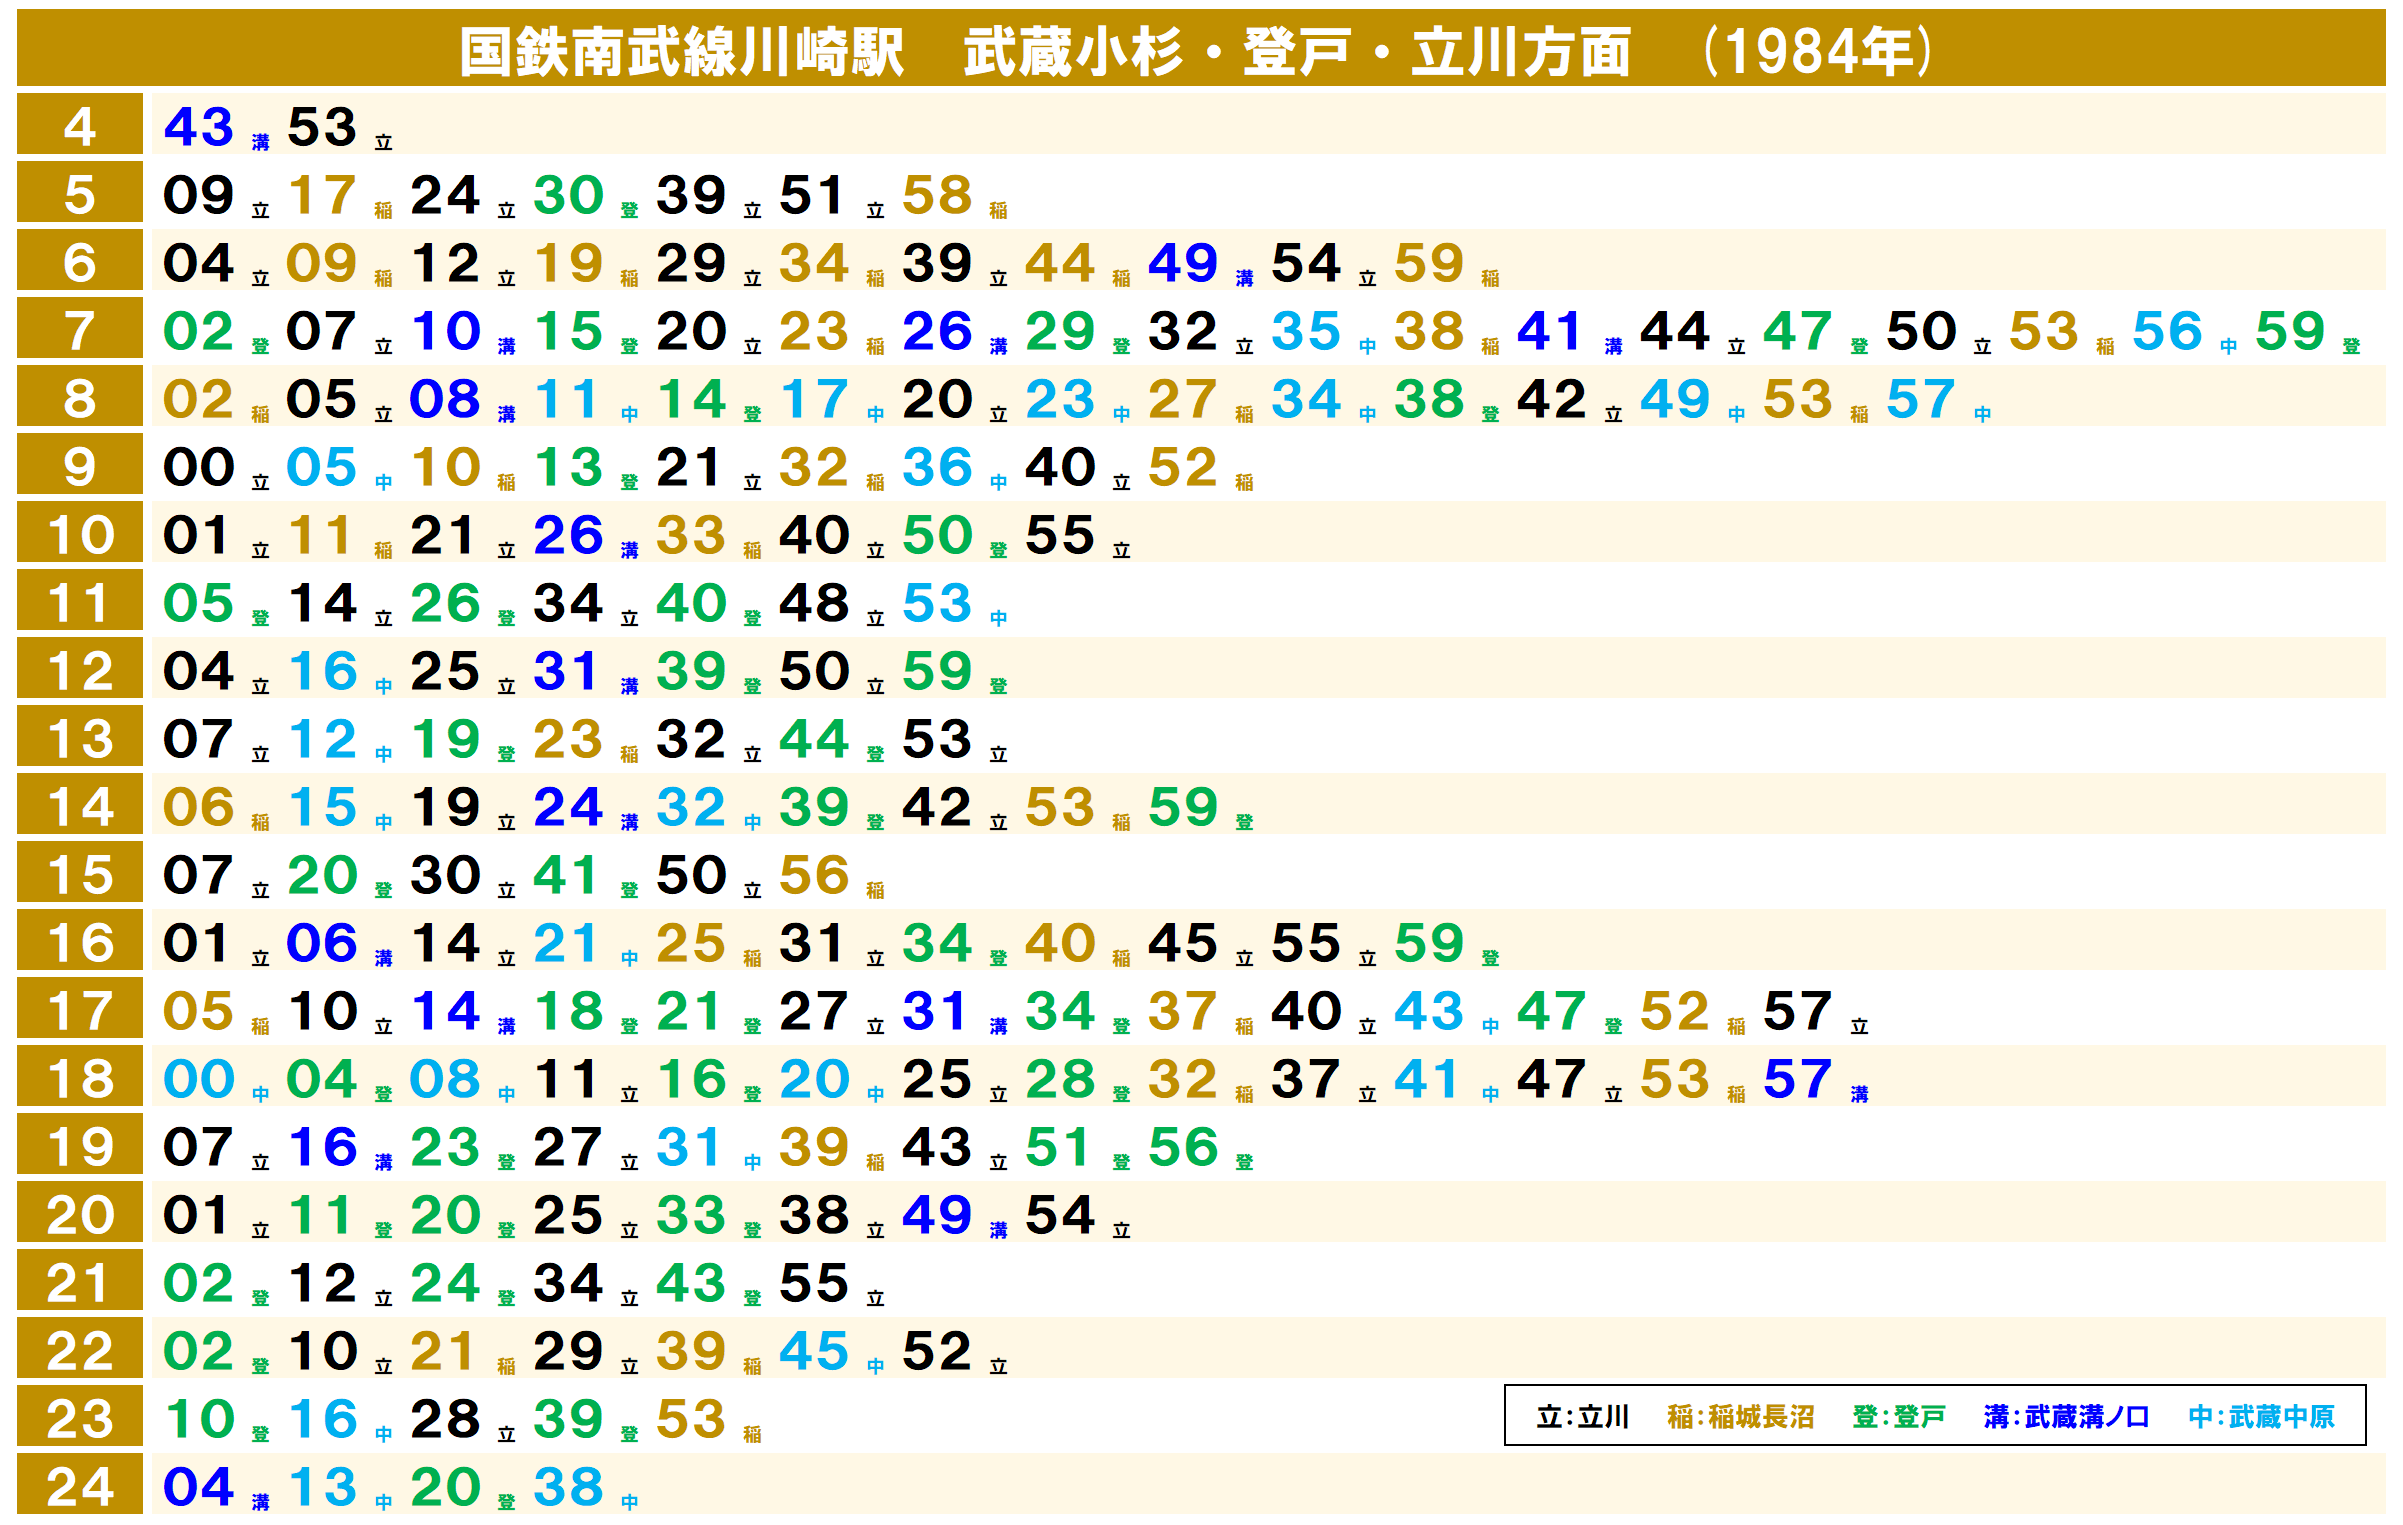Select the 00 departure in hour 9 row
Screen dimensions: 2403x1525
[x=198, y=467]
